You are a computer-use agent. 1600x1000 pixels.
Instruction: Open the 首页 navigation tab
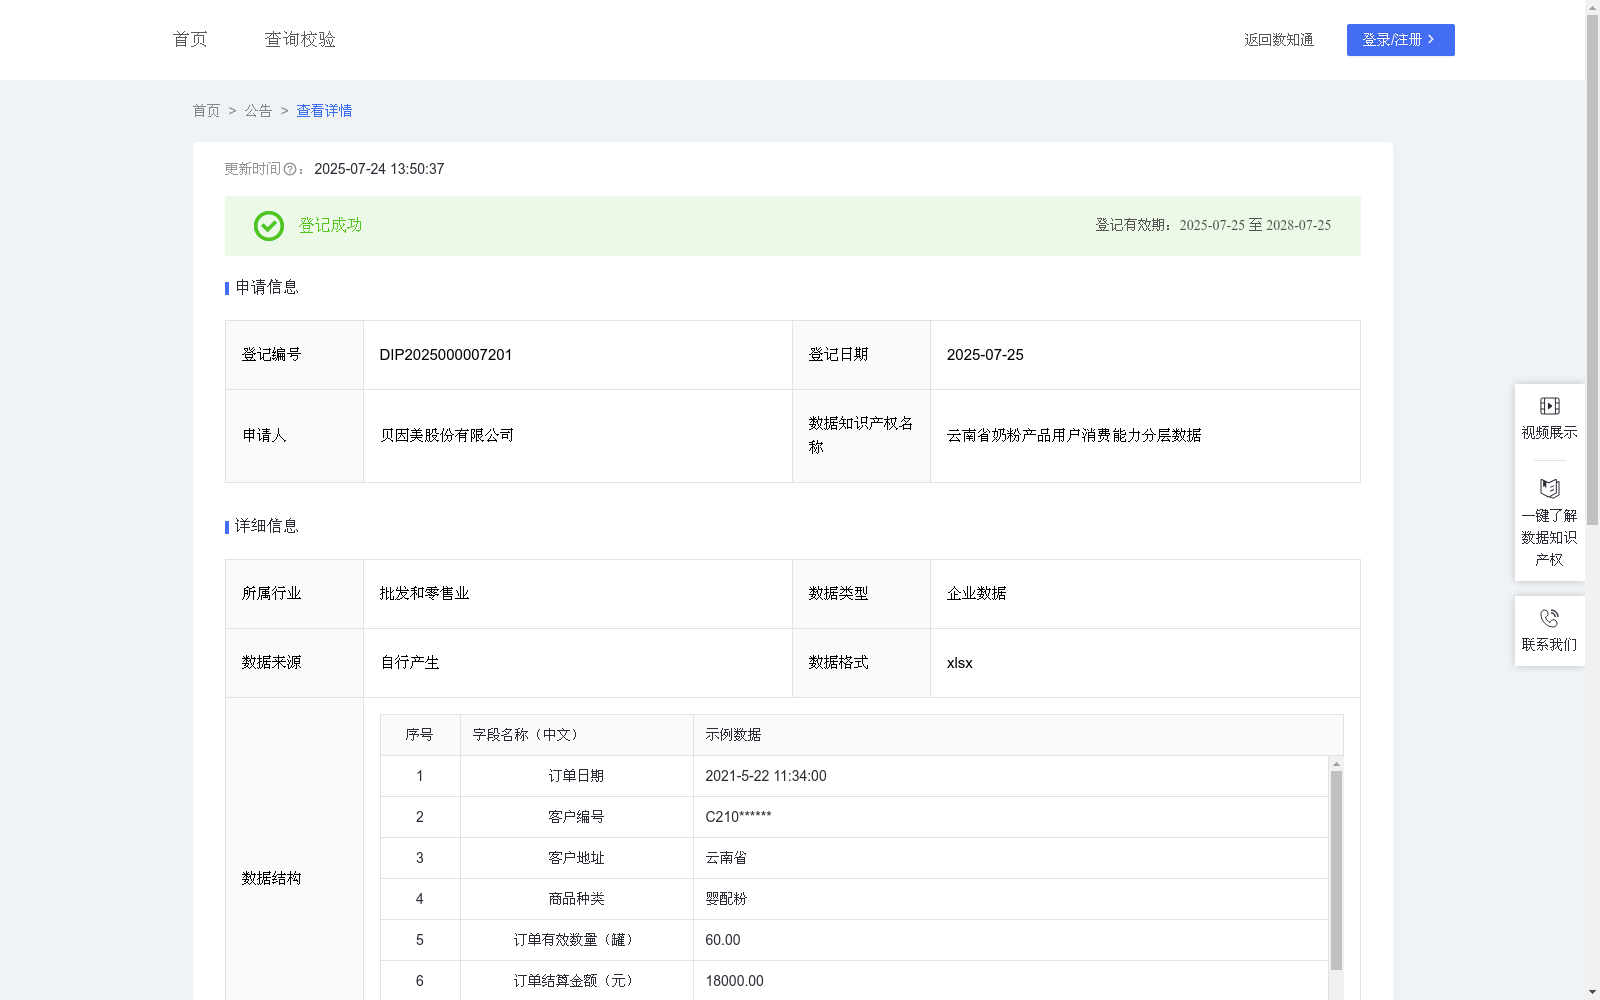click(x=190, y=39)
